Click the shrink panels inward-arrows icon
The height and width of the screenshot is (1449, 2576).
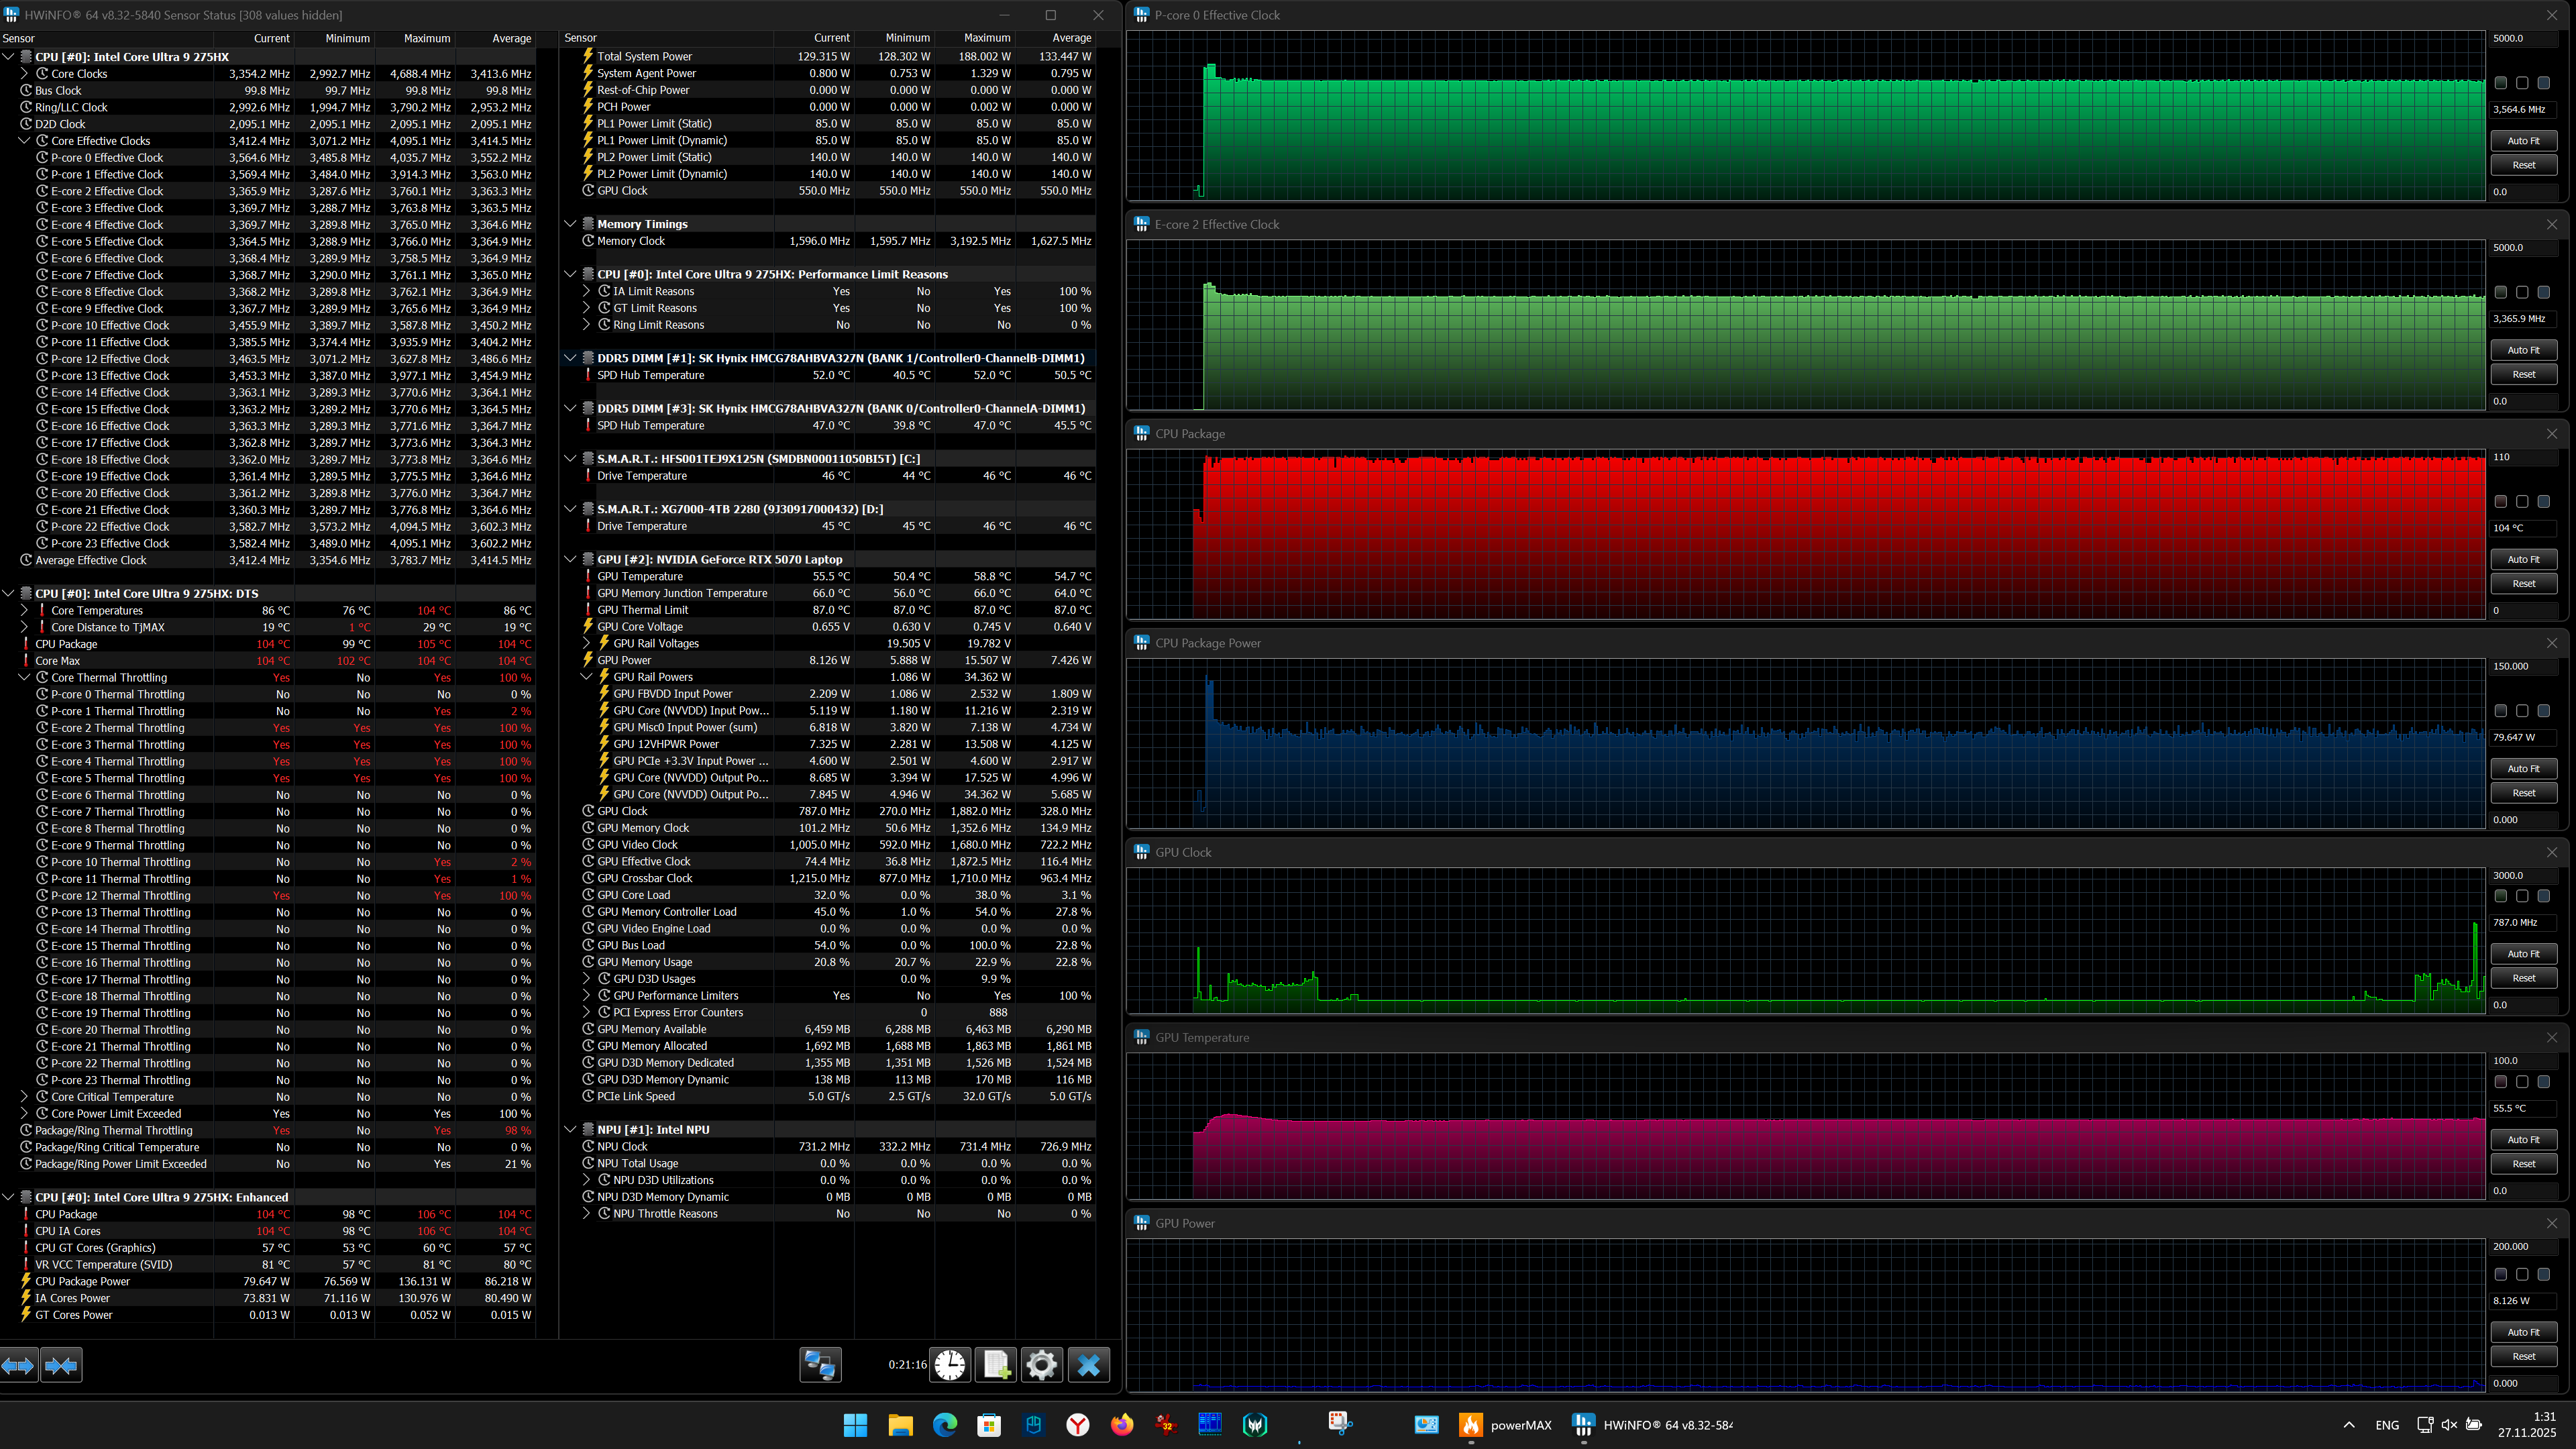pyautogui.click(x=61, y=1365)
